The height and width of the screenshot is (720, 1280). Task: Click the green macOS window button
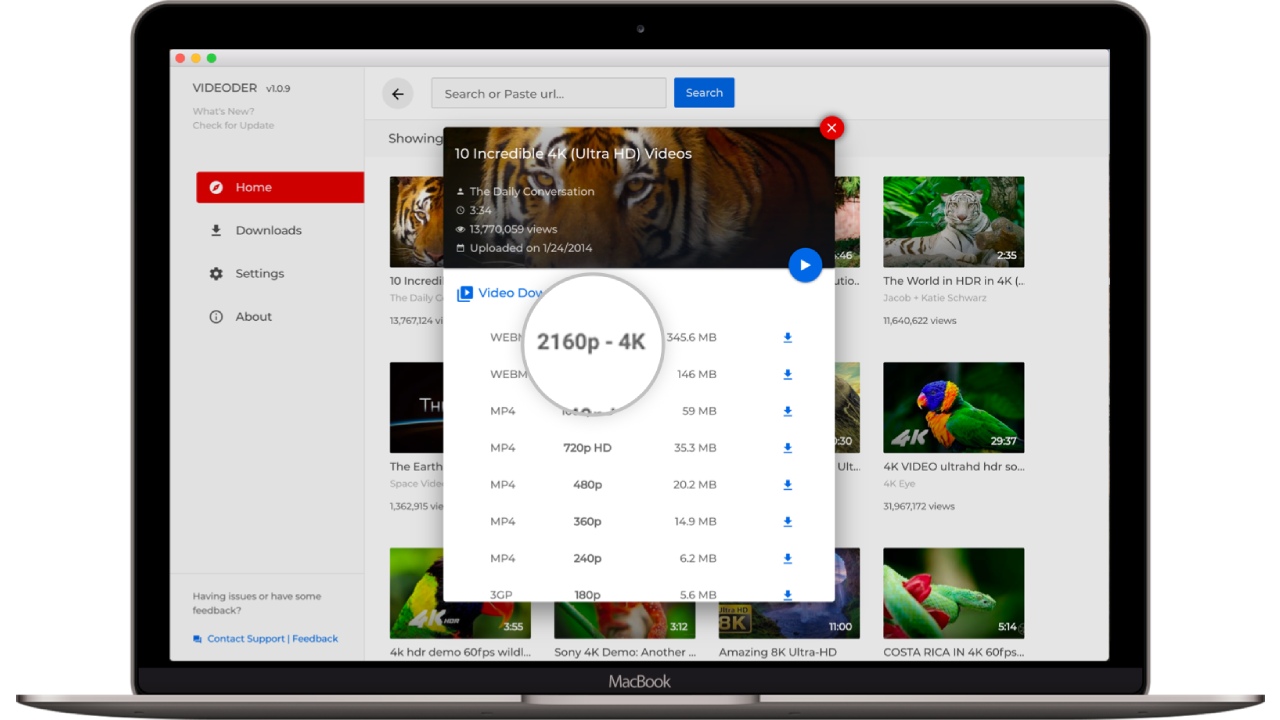point(211,58)
